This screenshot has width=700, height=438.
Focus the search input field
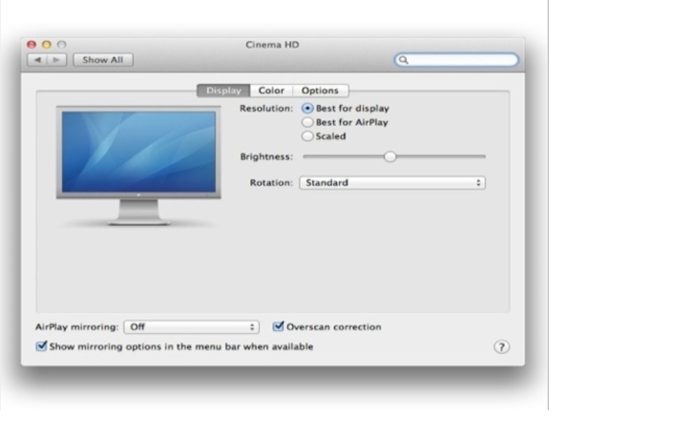[456, 60]
